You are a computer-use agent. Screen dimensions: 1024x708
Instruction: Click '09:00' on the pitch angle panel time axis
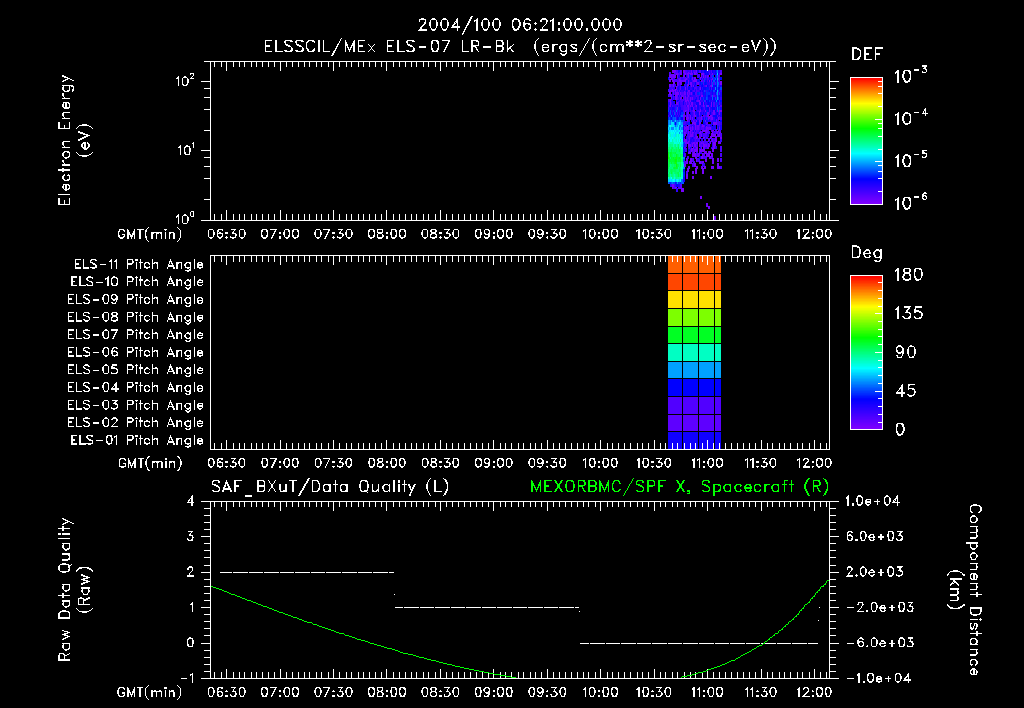coord(493,463)
